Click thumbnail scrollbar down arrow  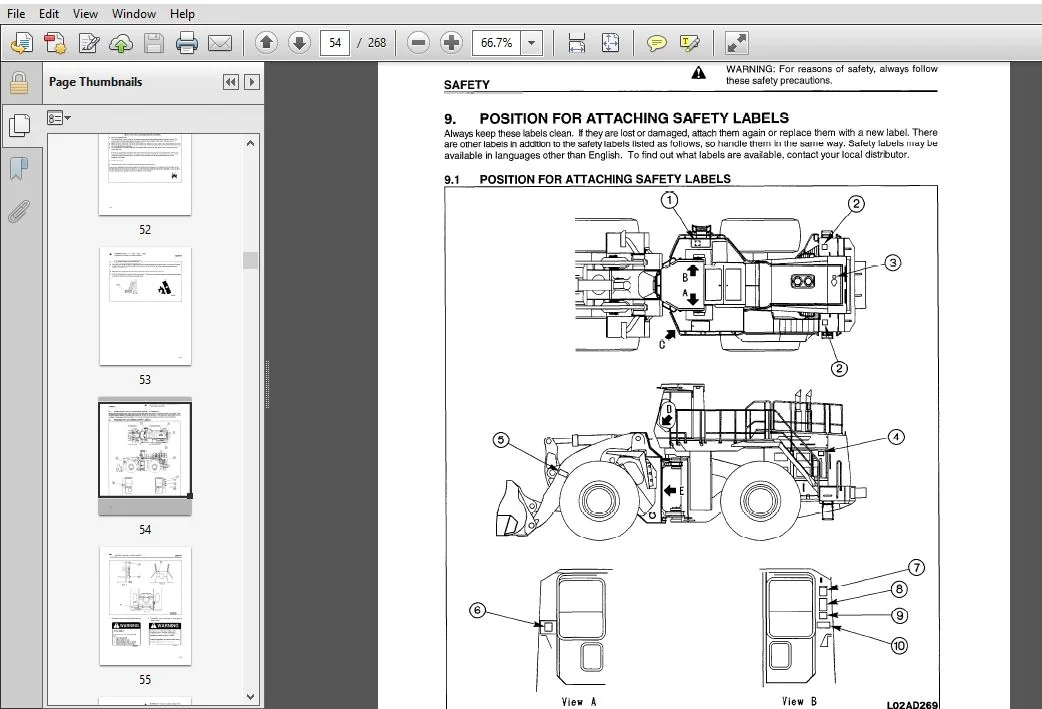(x=251, y=696)
